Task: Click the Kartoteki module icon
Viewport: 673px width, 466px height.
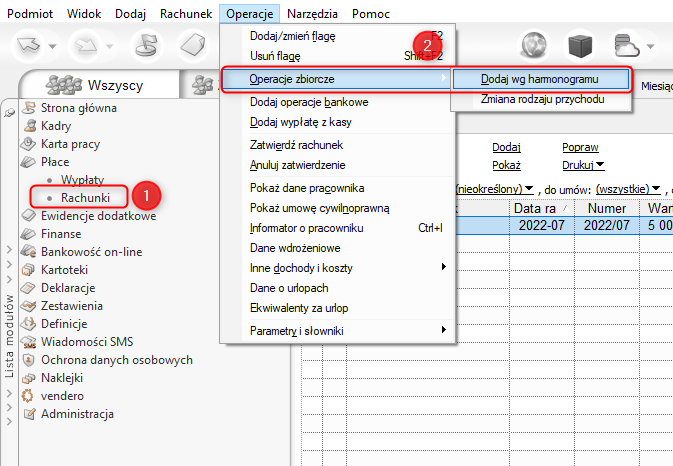Action: [28, 269]
